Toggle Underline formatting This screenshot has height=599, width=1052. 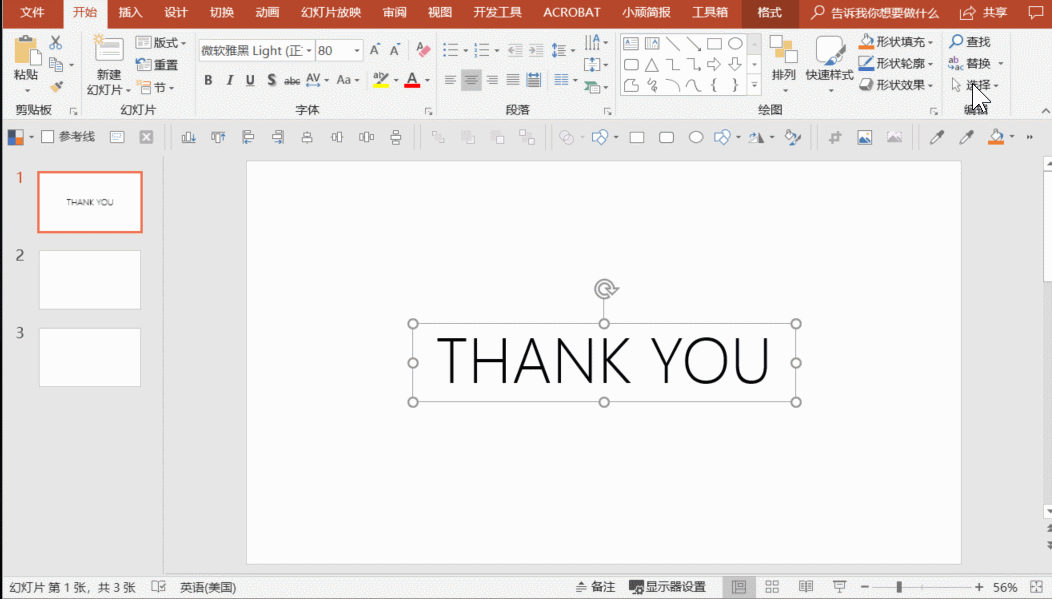[250, 80]
